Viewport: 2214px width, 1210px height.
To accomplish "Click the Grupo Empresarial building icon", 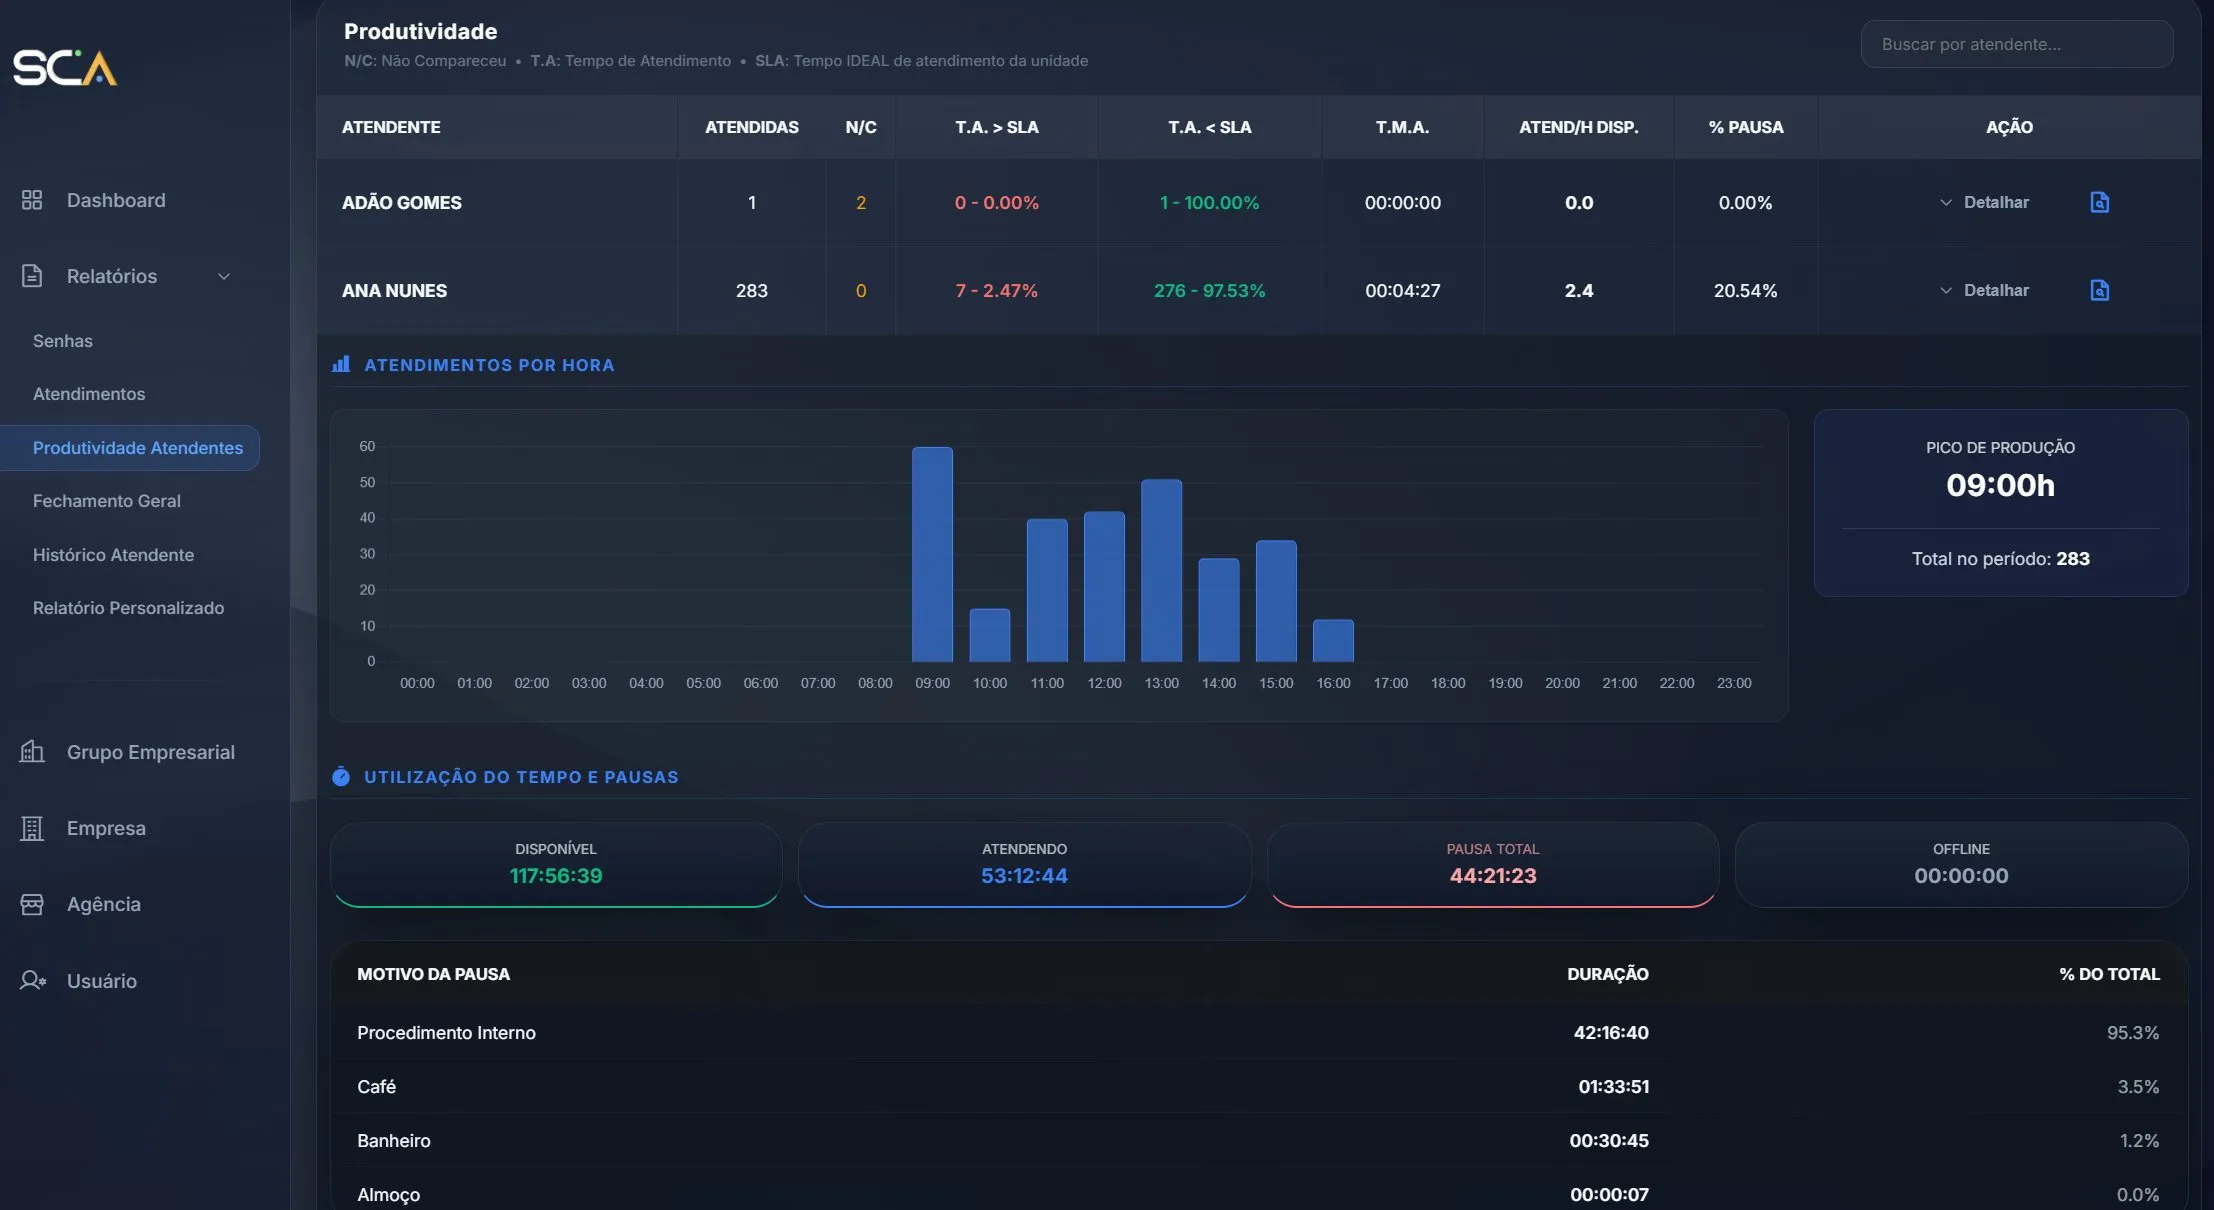I will [32, 751].
